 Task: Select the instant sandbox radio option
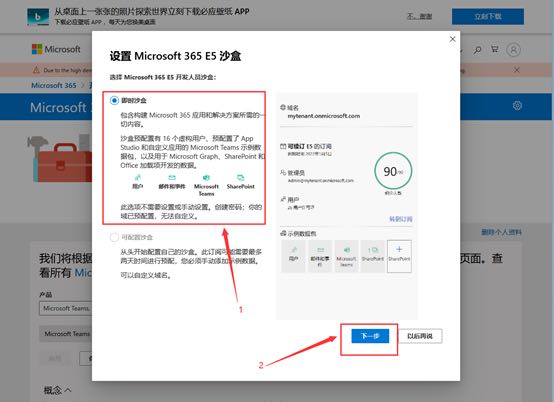click(114, 100)
